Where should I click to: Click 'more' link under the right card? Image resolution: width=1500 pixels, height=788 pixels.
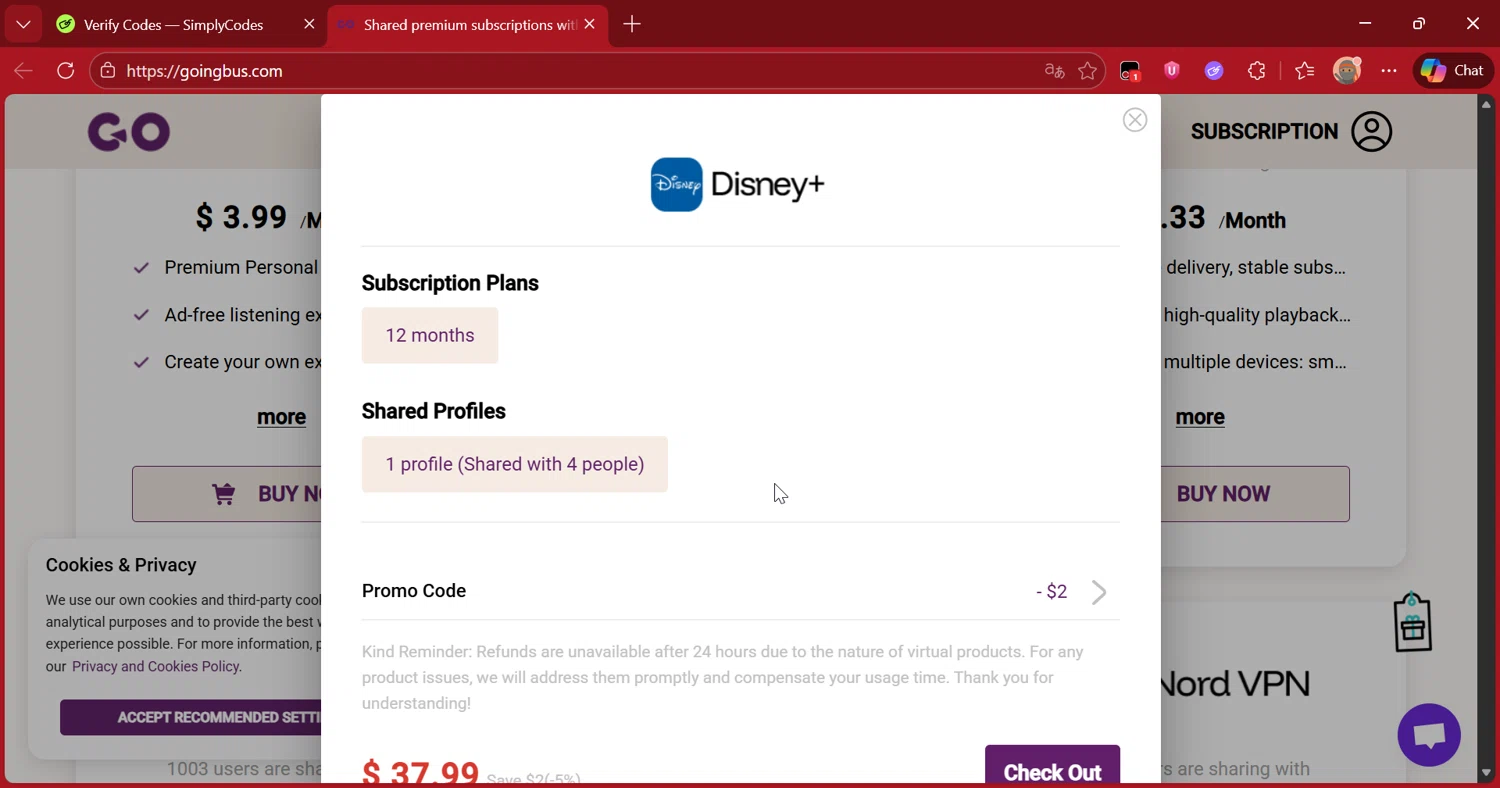point(1200,417)
